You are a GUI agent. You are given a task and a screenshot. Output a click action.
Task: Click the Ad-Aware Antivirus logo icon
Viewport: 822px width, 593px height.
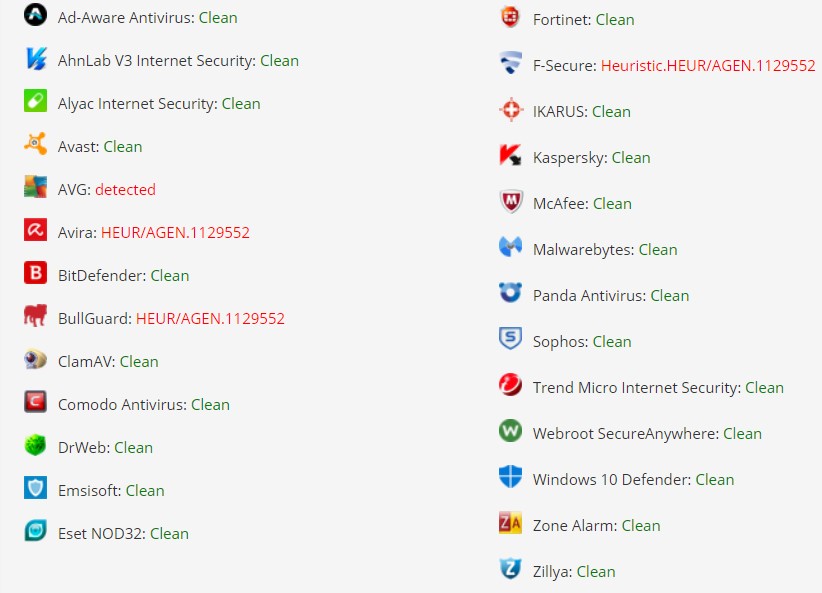pos(36,15)
